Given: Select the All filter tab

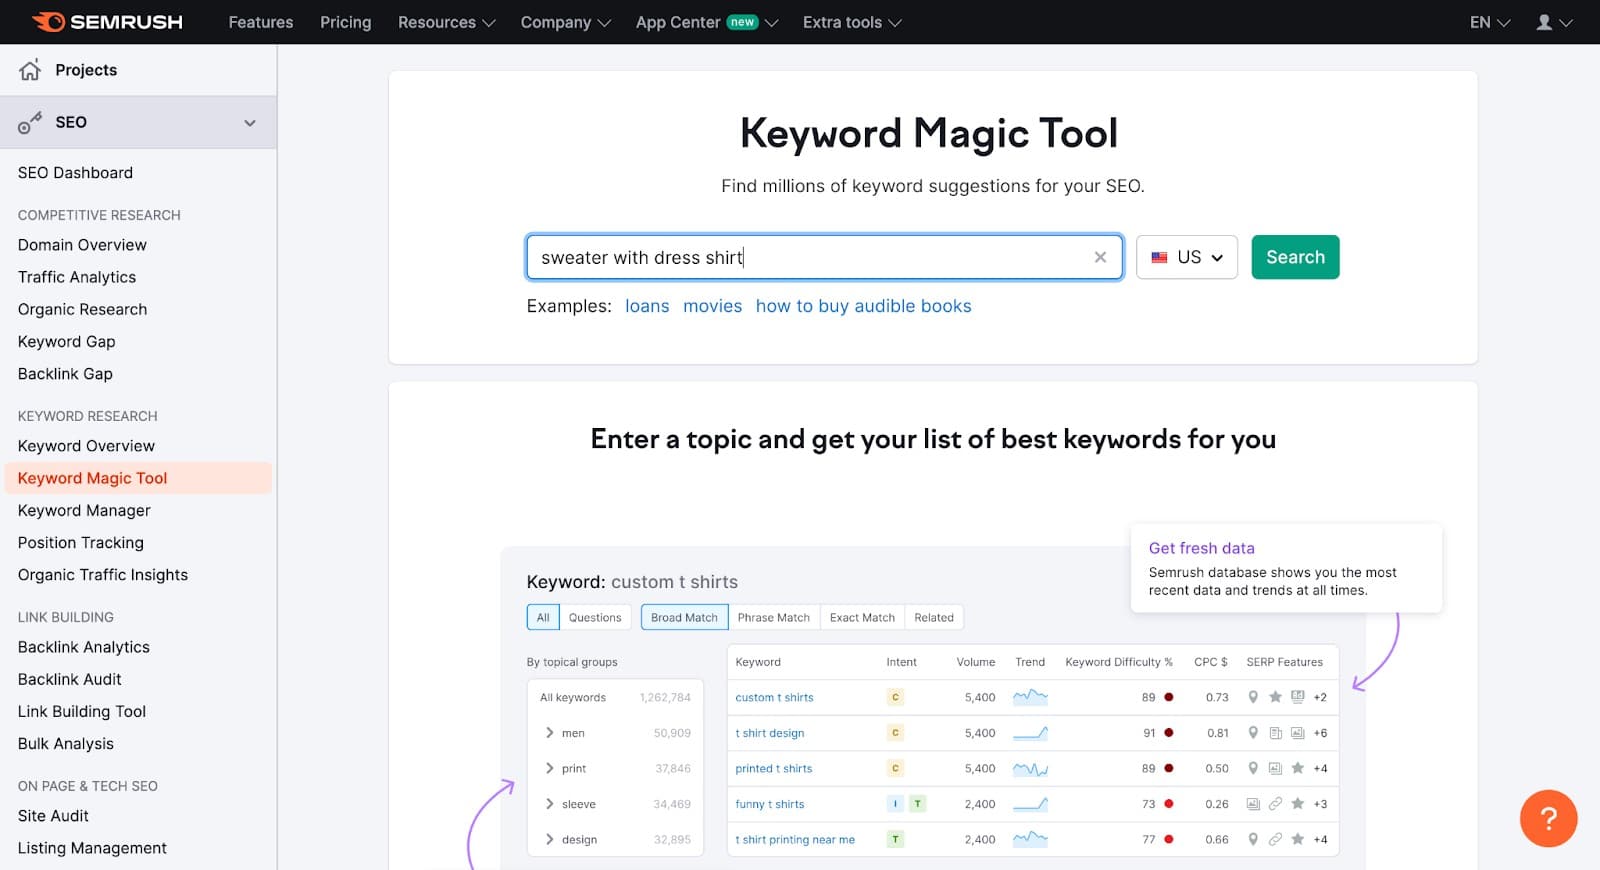Looking at the screenshot, I should coord(543,618).
